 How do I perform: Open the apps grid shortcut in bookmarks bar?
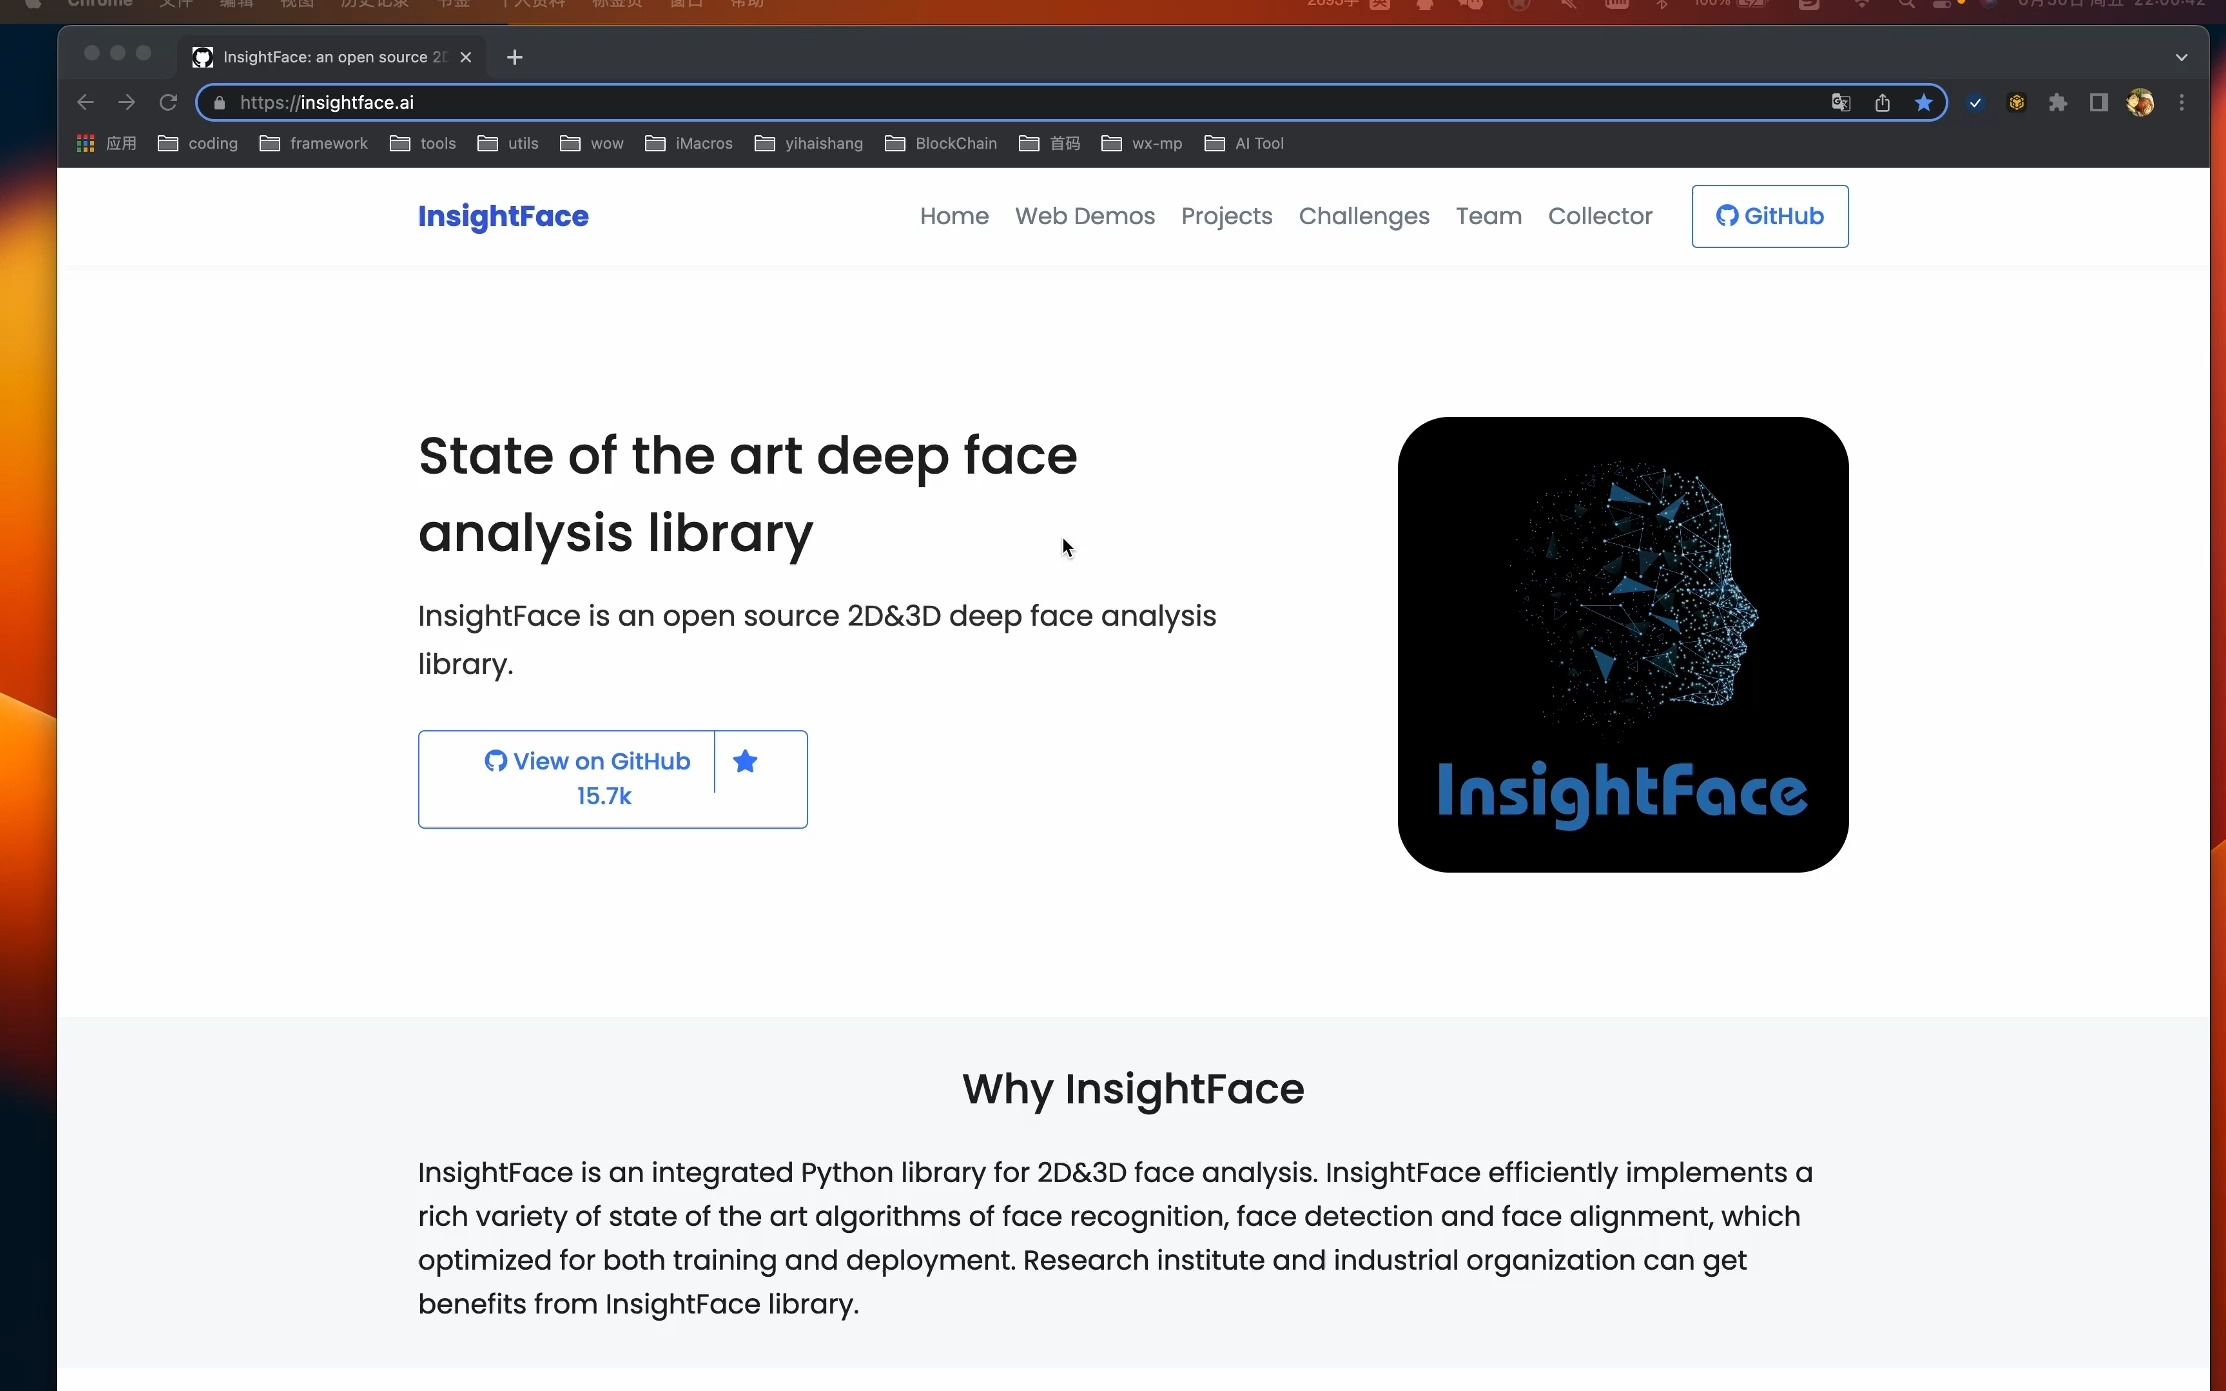106,143
